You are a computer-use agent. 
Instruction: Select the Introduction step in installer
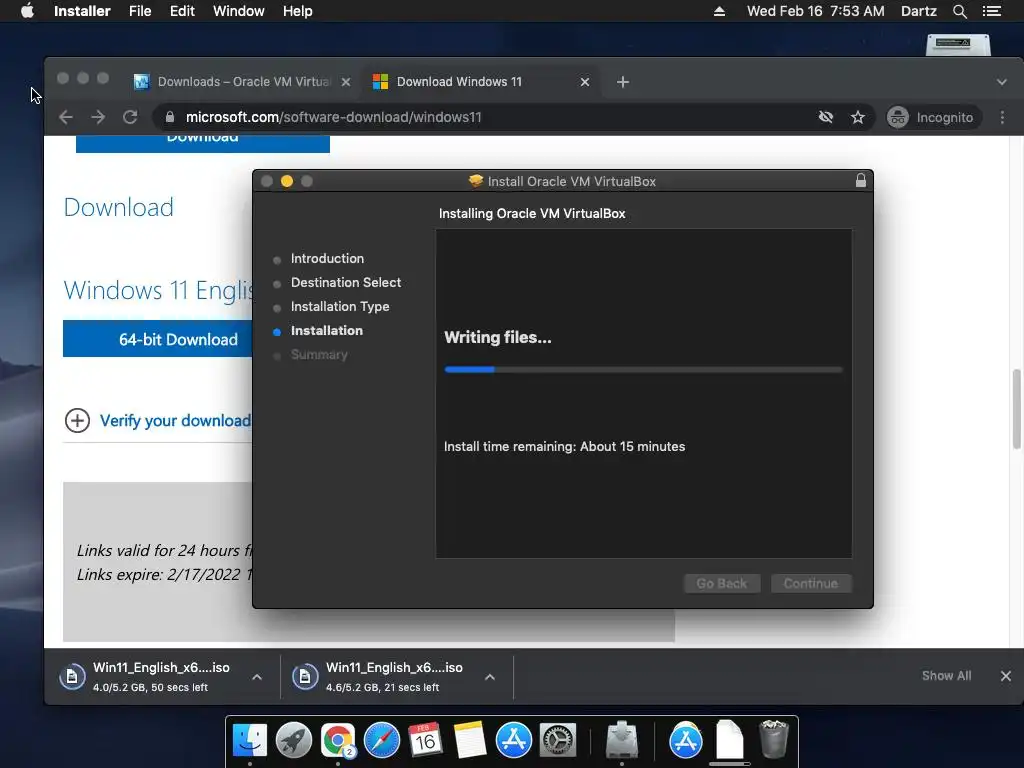coord(327,259)
